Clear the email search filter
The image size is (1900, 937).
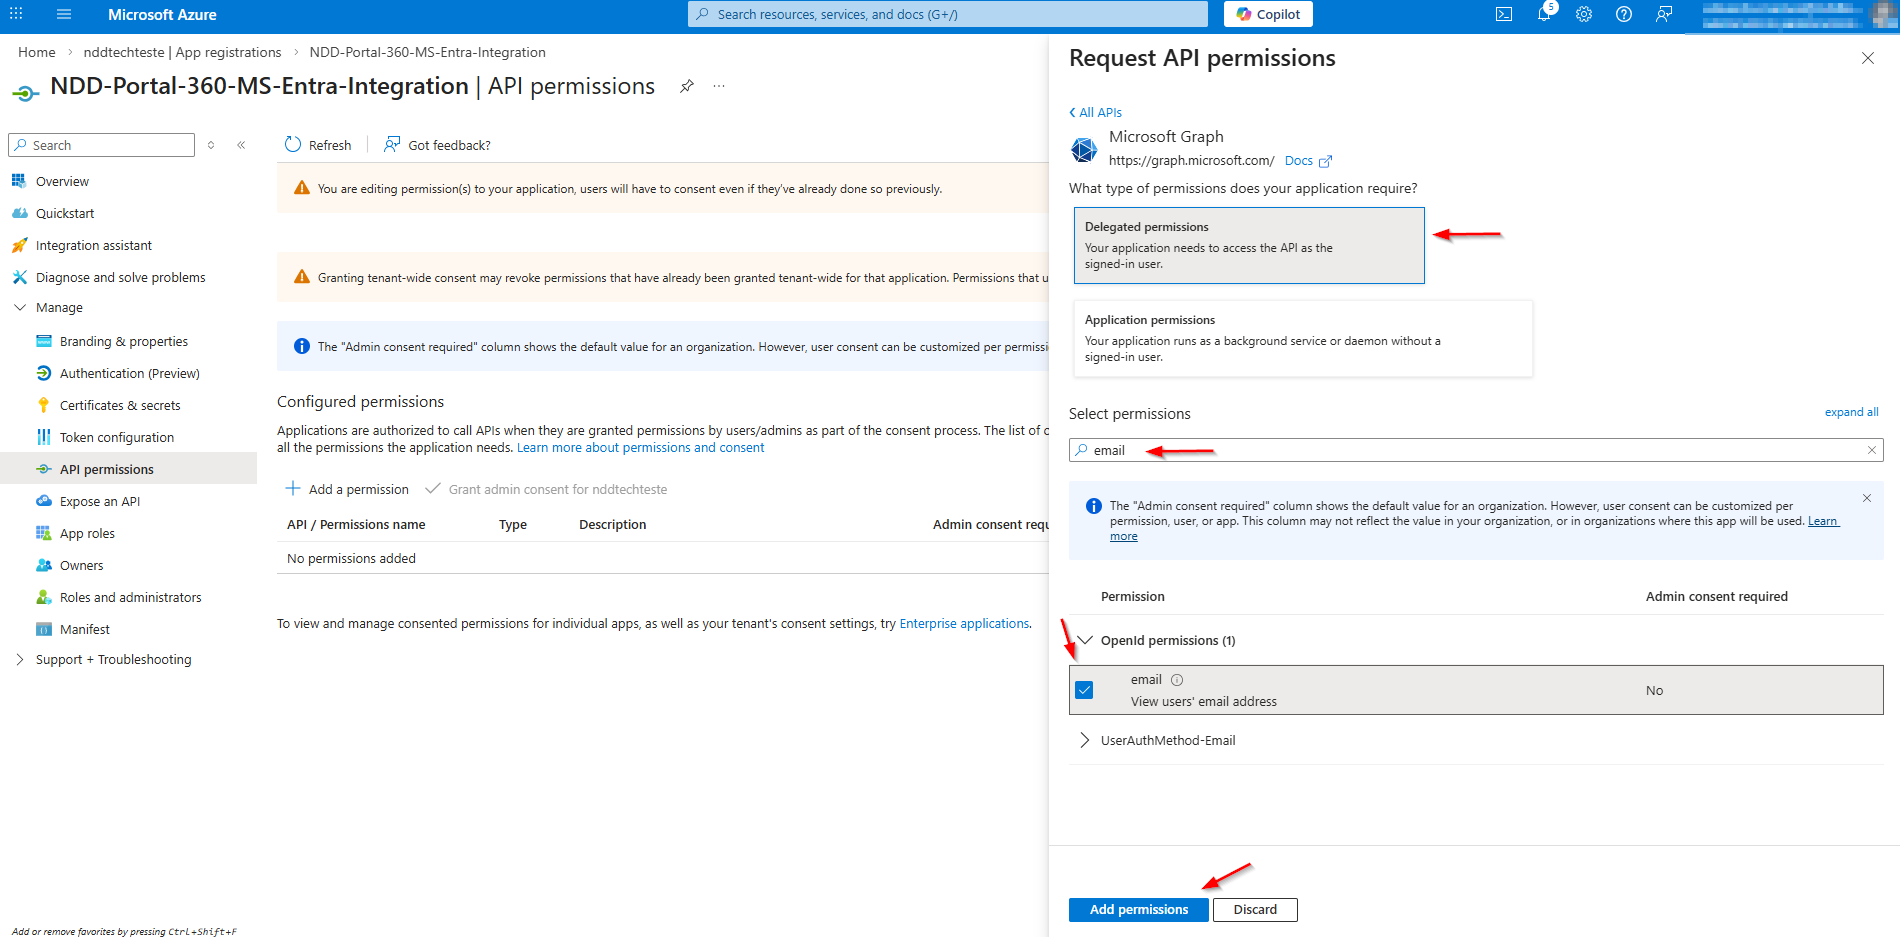point(1872,450)
